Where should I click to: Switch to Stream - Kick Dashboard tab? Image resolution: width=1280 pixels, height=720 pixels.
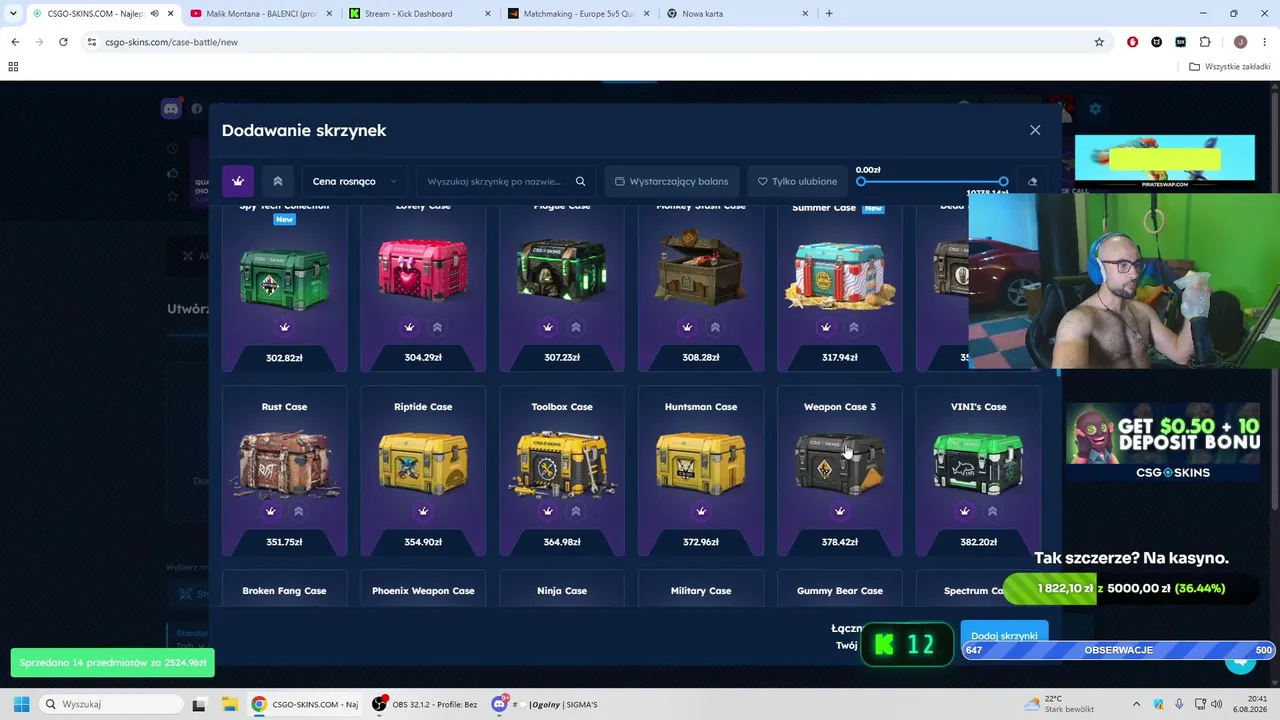pos(418,14)
